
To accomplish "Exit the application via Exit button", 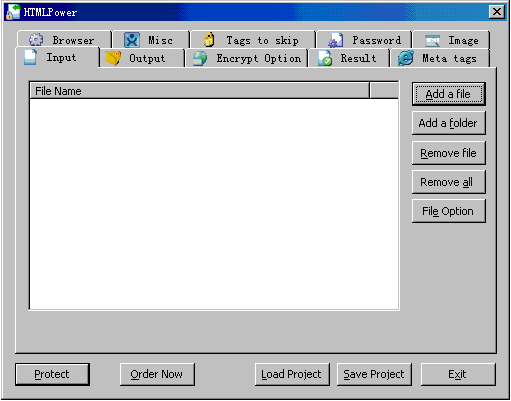I will [x=458, y=374].
